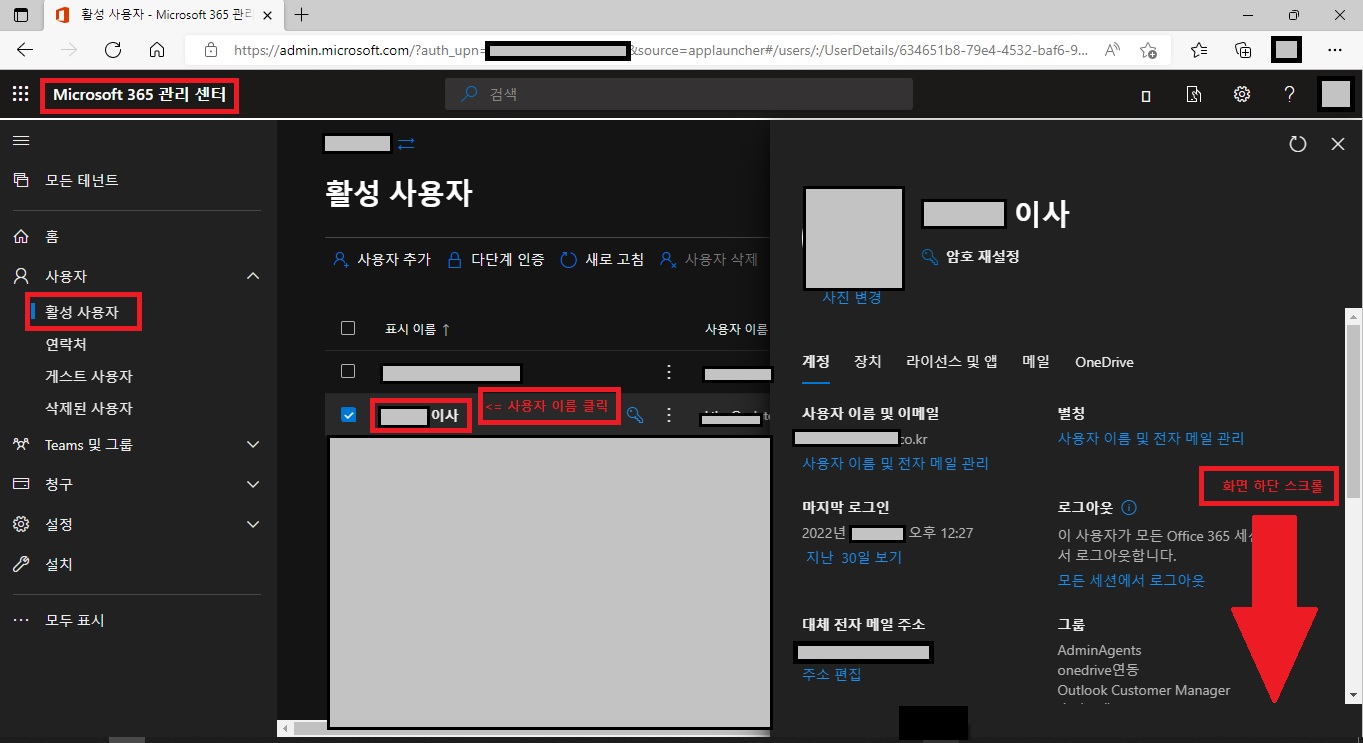
Task: Open browser favorites star icon
Action: click(x=1199, y=50)
